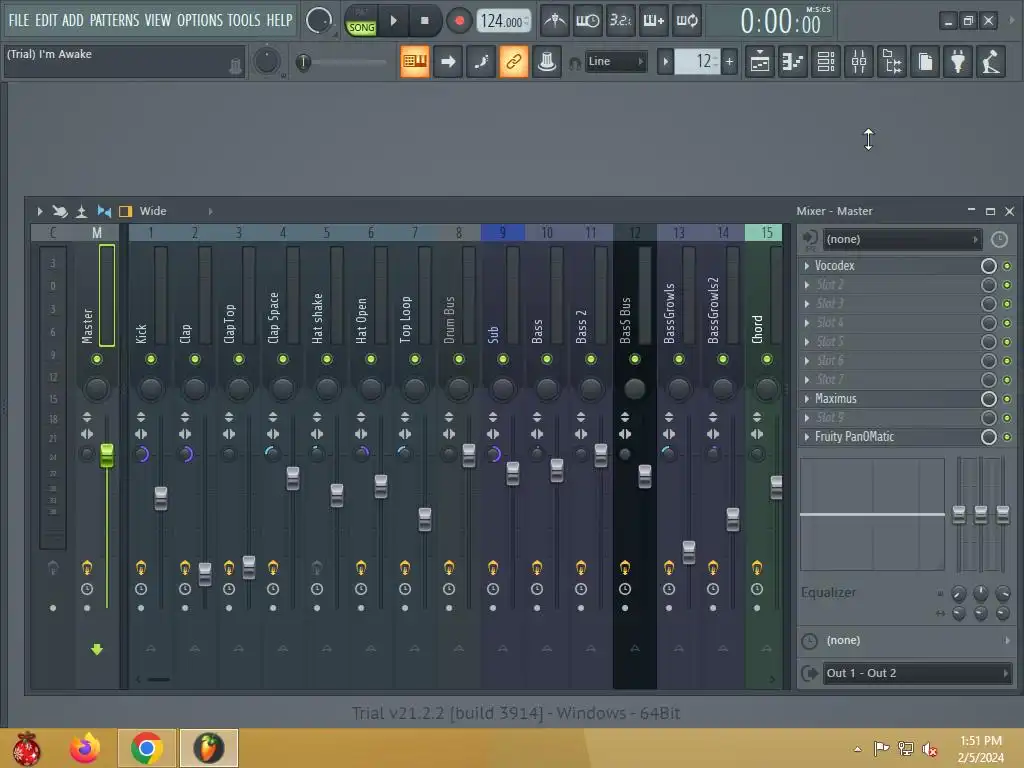Open the FILE menu

tap(19, 20)
